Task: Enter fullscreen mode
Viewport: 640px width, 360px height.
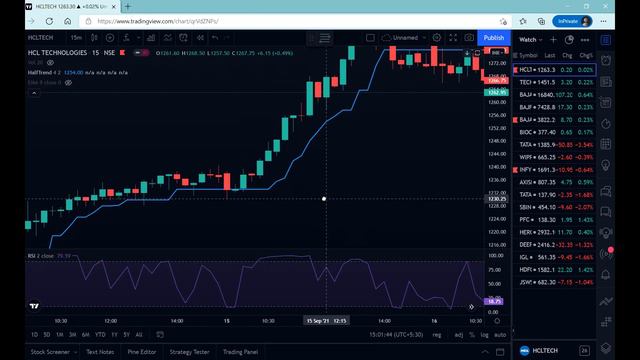Action: [x=453, y=38]
